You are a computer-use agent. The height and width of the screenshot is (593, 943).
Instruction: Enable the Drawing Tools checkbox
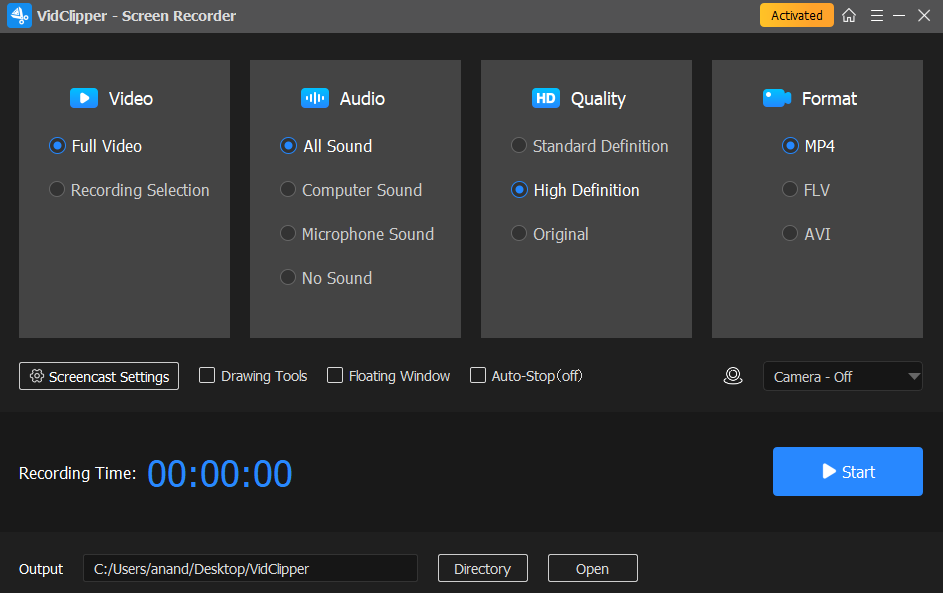click(x=207, y=376)
